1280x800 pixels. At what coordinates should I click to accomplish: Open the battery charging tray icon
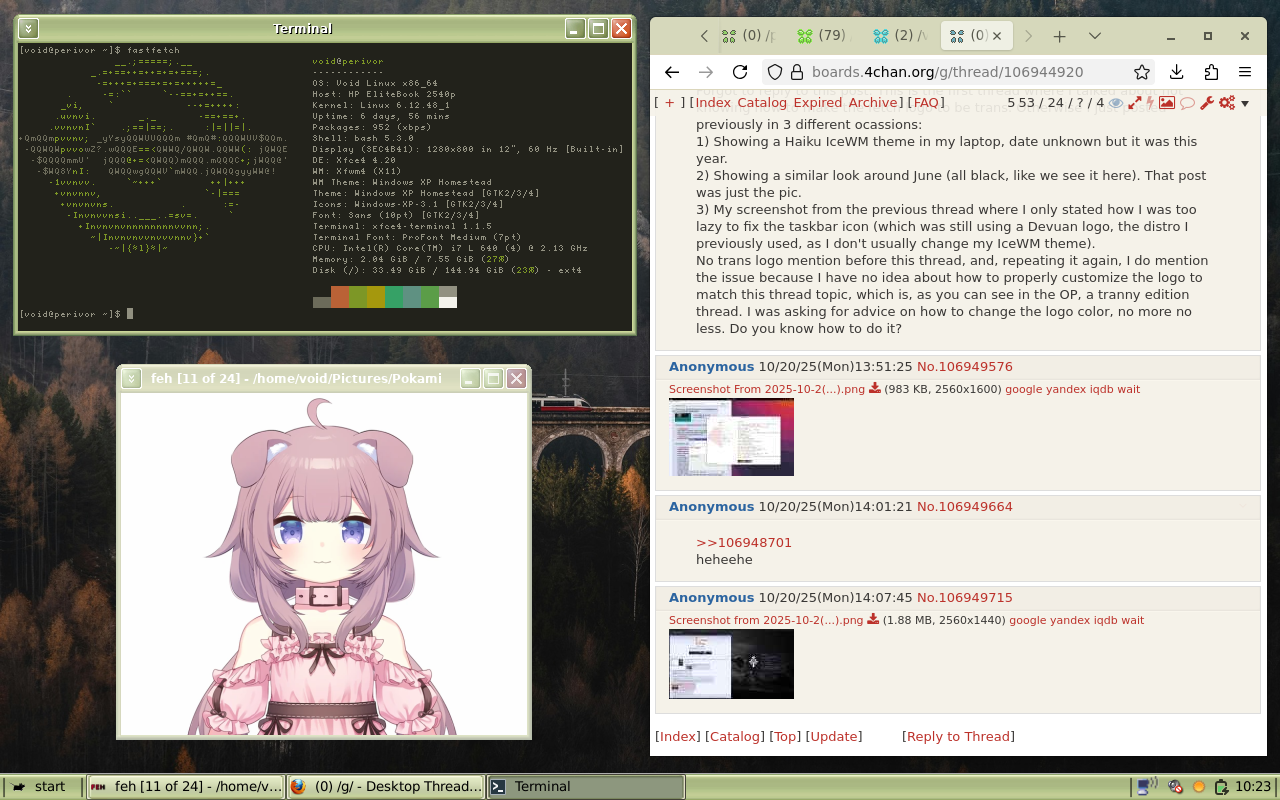[1221, 787]
